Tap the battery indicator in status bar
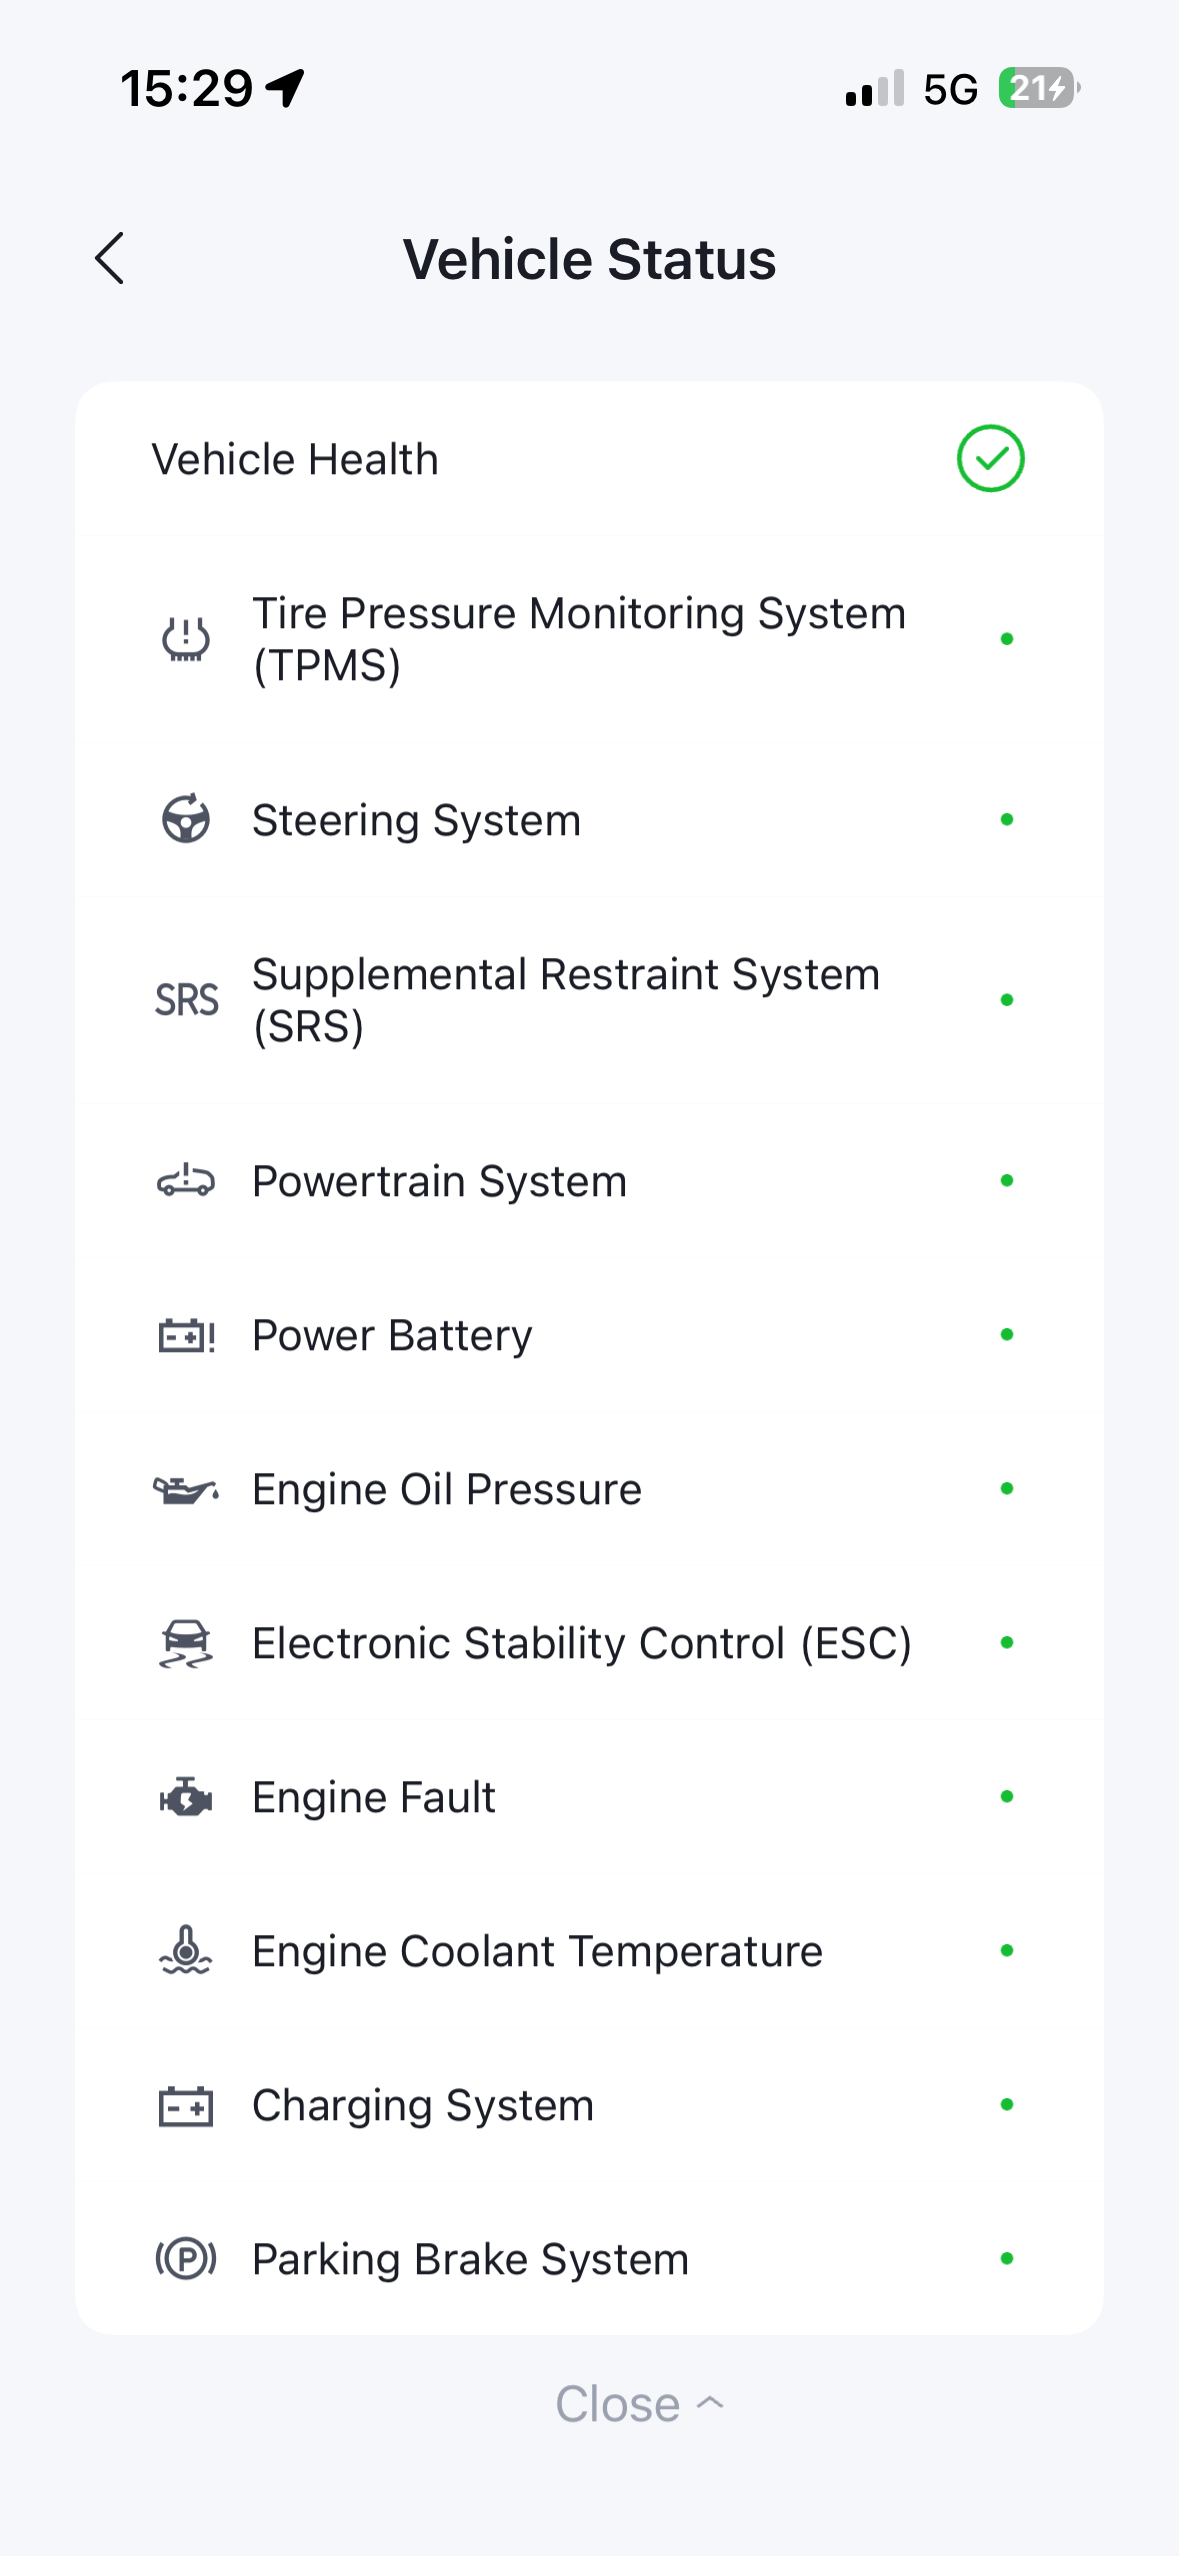The height and width of the screenshot is (2556, 1179). [1039, 88]
